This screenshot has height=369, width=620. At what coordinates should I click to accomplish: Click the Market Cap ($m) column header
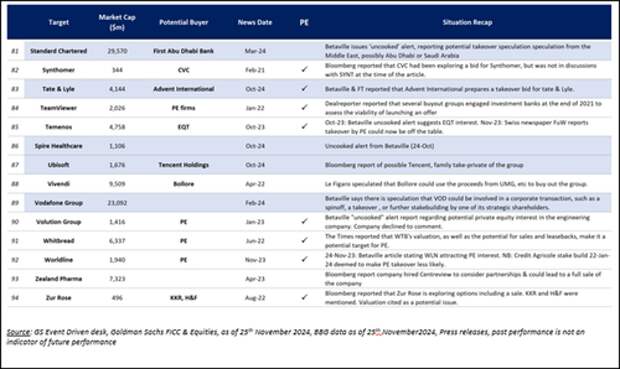(117, 23)
